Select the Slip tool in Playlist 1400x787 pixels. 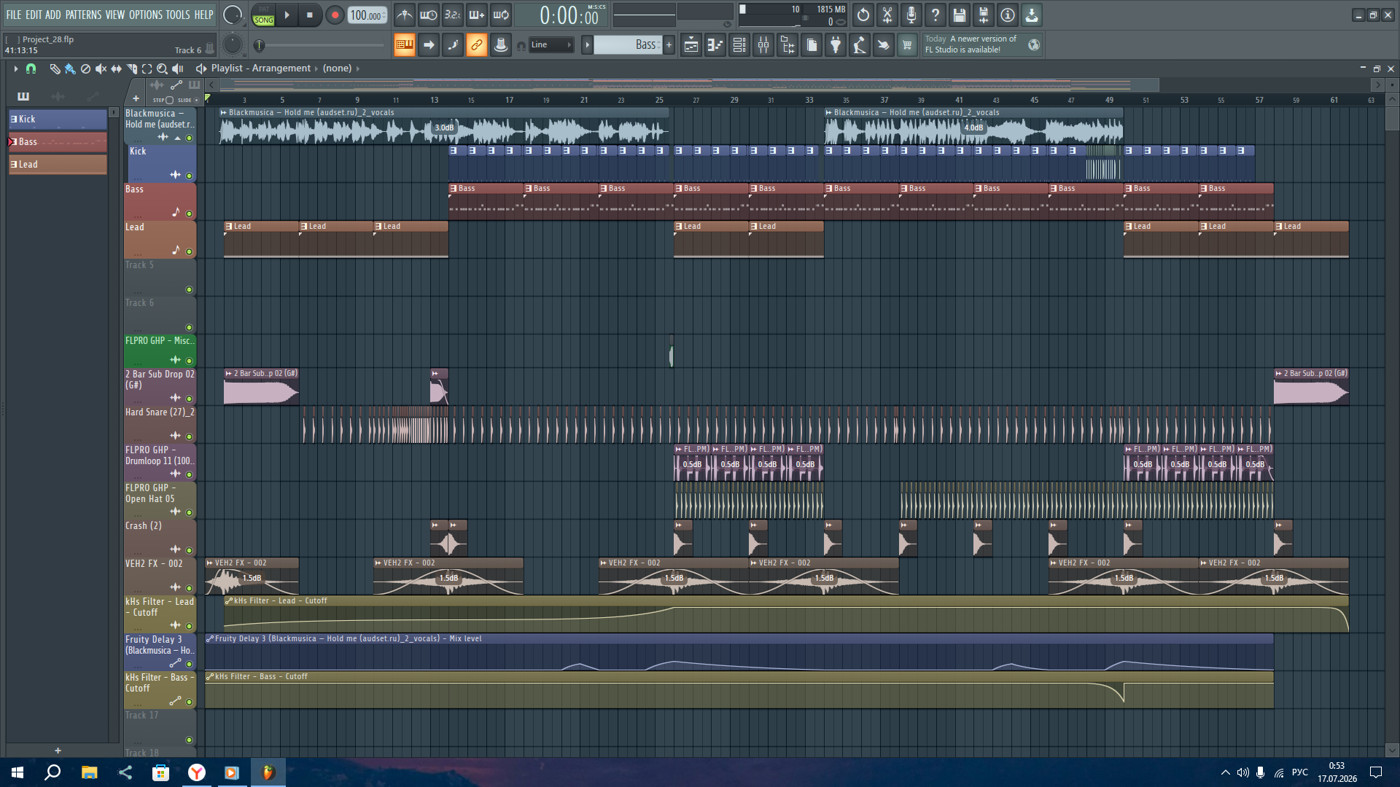[x=116, y=69]
